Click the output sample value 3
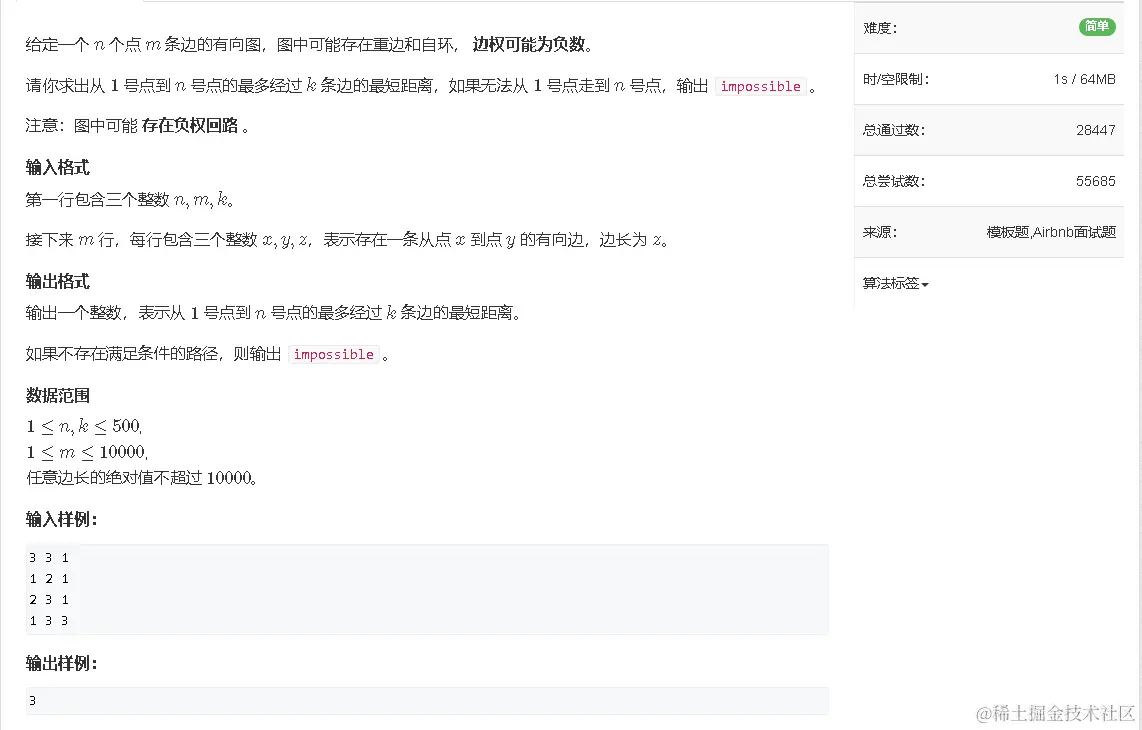 (32, 701)
